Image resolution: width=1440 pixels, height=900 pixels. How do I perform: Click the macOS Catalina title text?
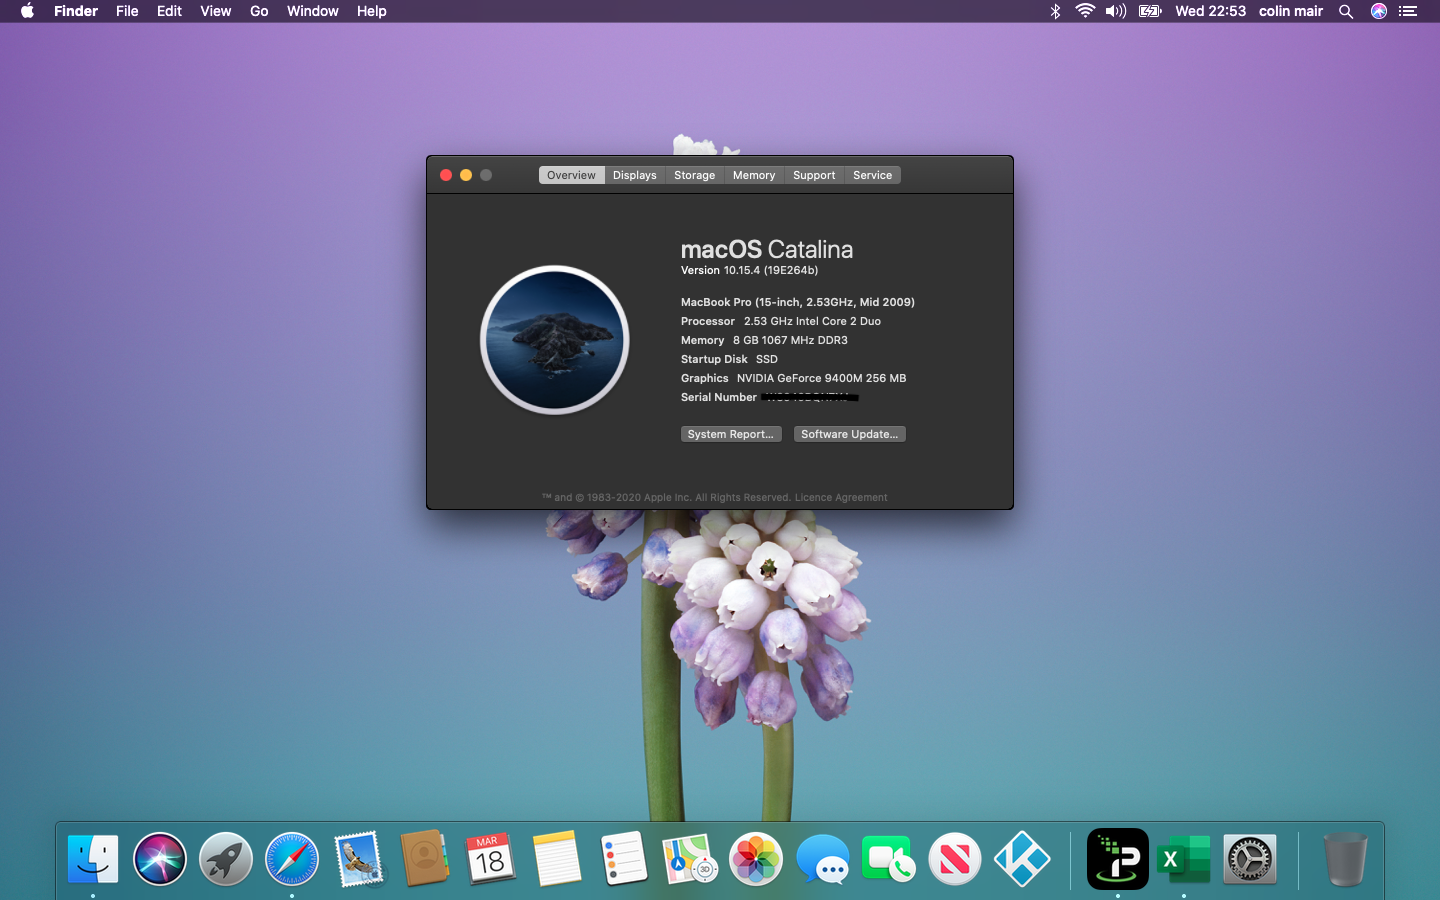(767, 249)
